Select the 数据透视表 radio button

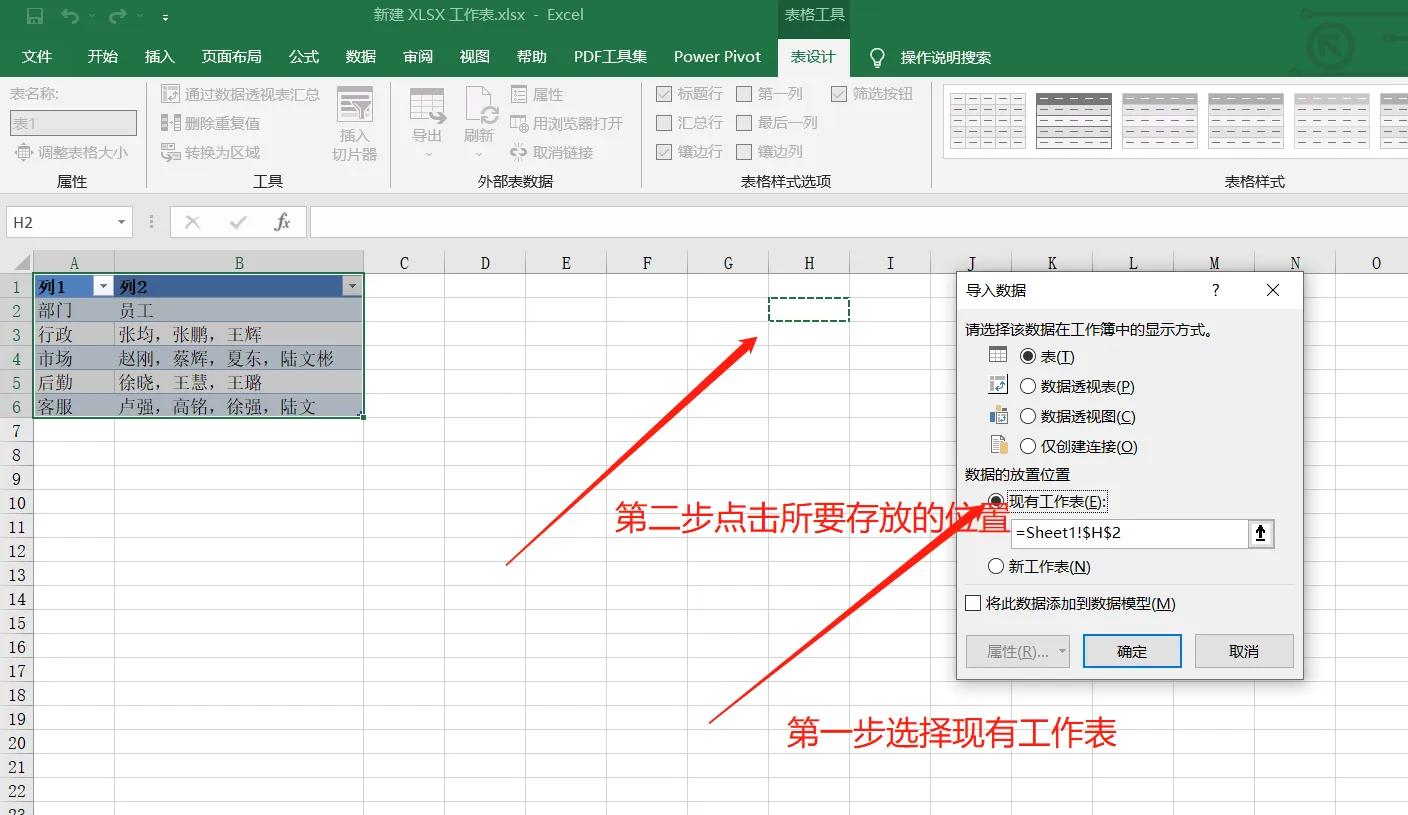[x=1028, y=385]
